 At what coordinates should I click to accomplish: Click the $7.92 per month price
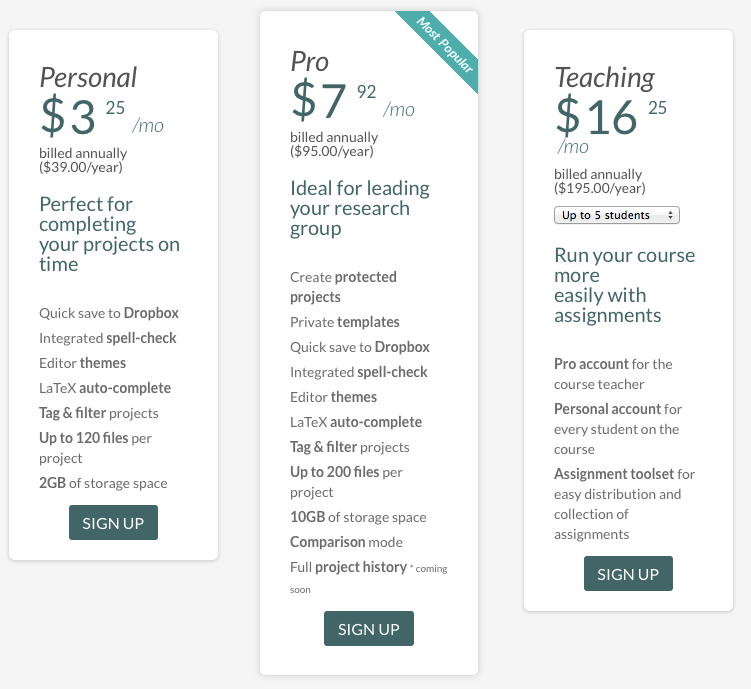pyautogui.click(x=353, y=100)
